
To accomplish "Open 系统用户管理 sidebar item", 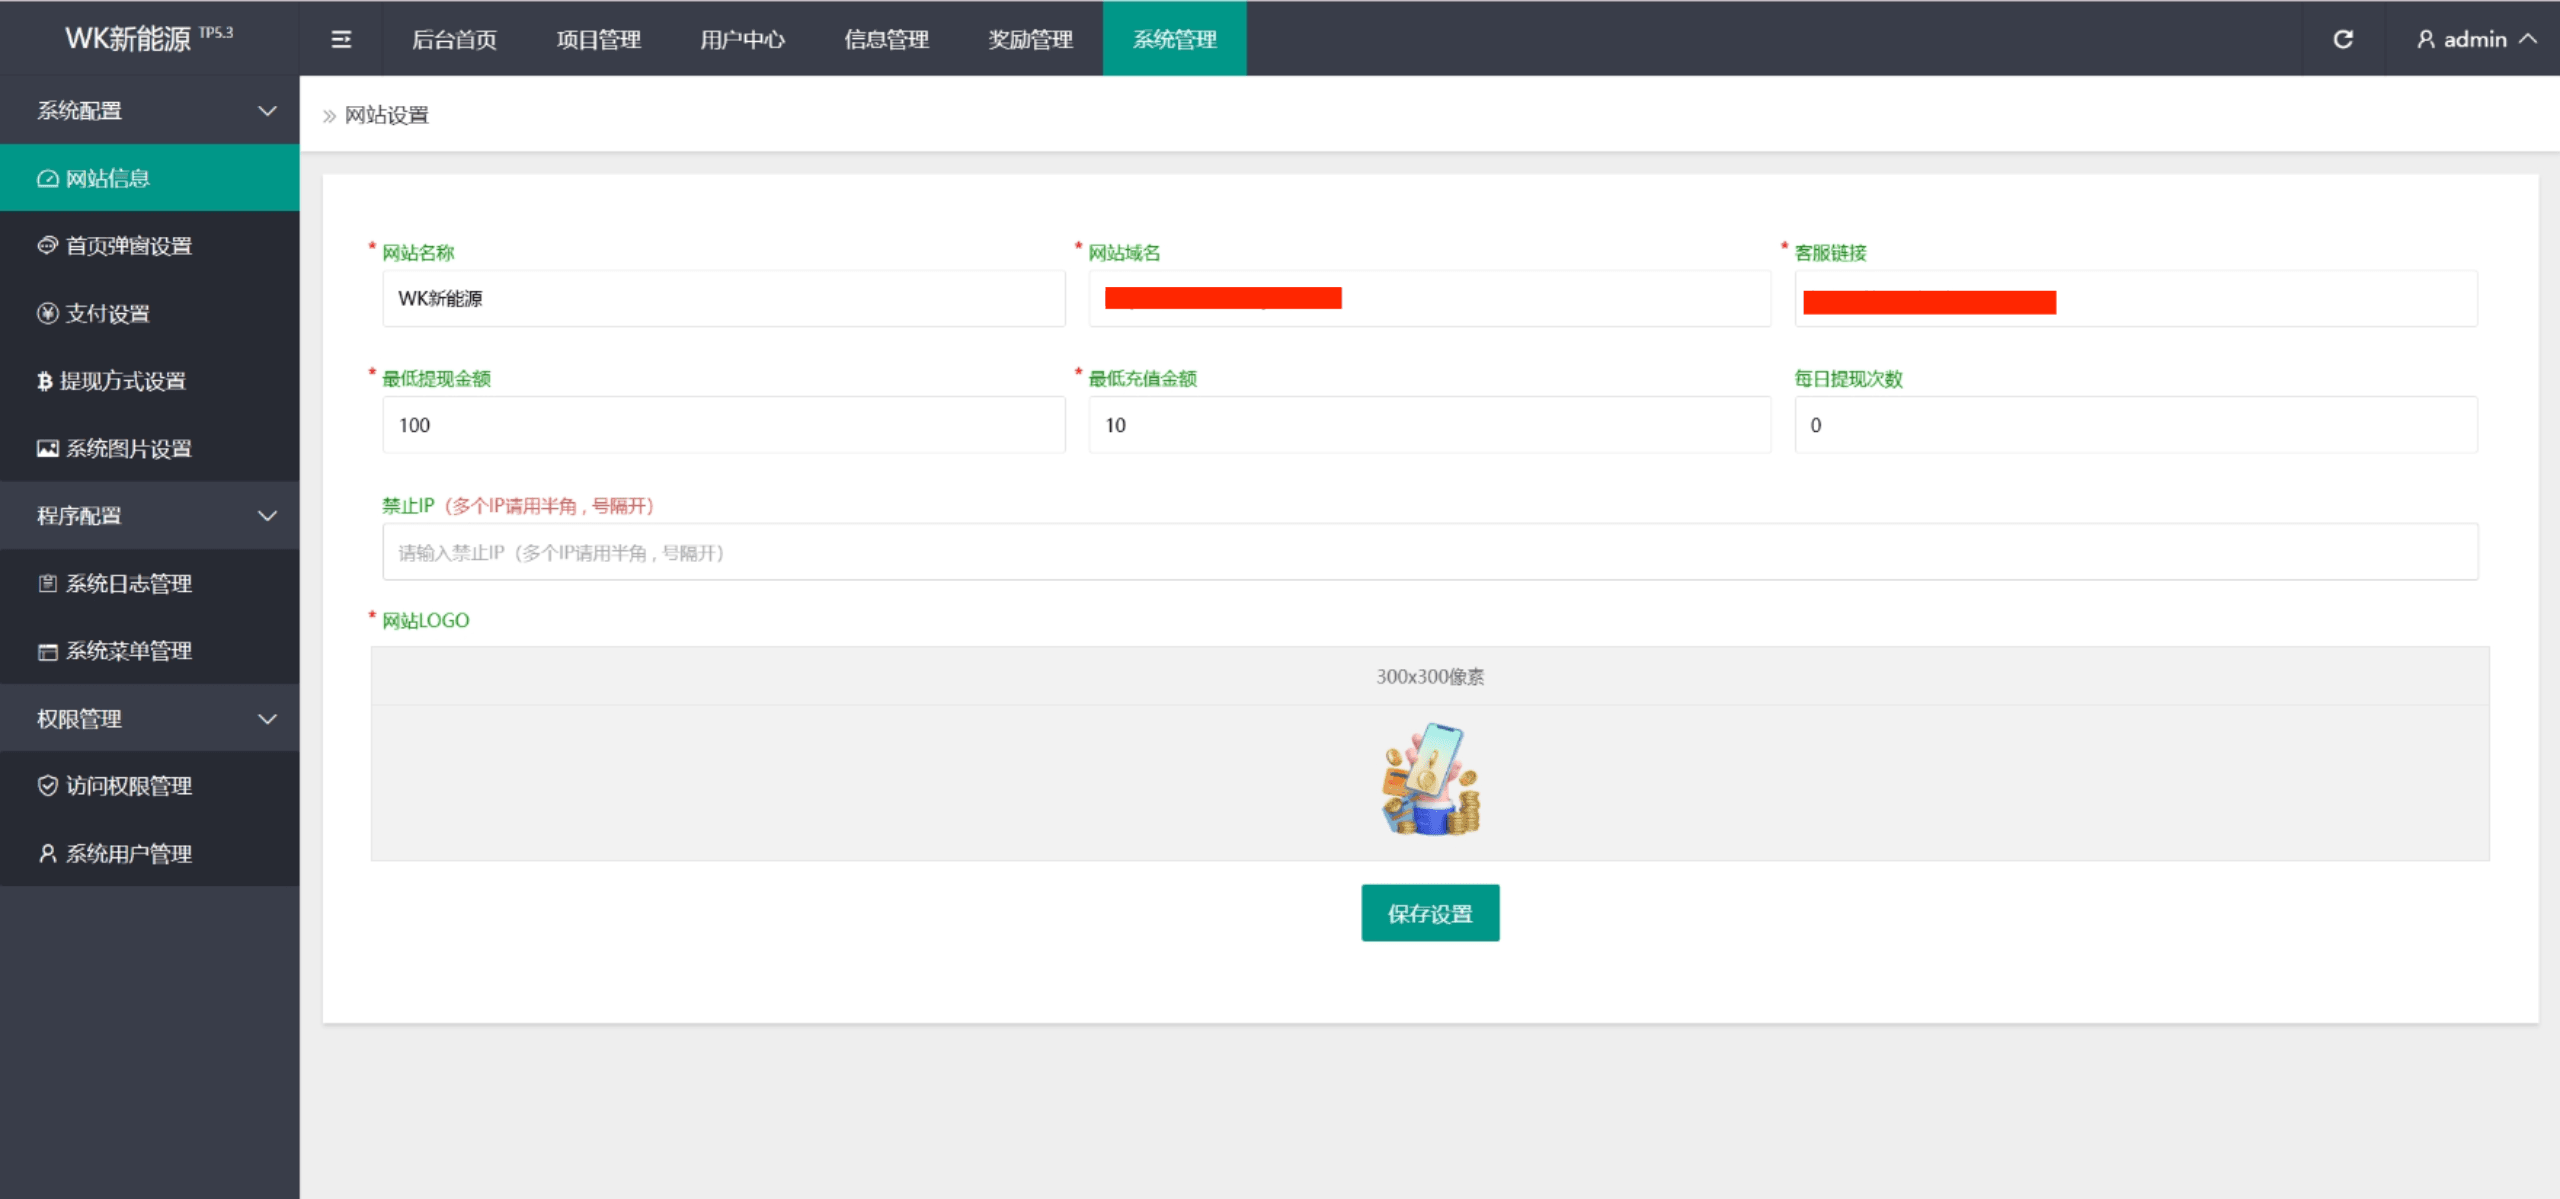I will [x=129, y=854].
